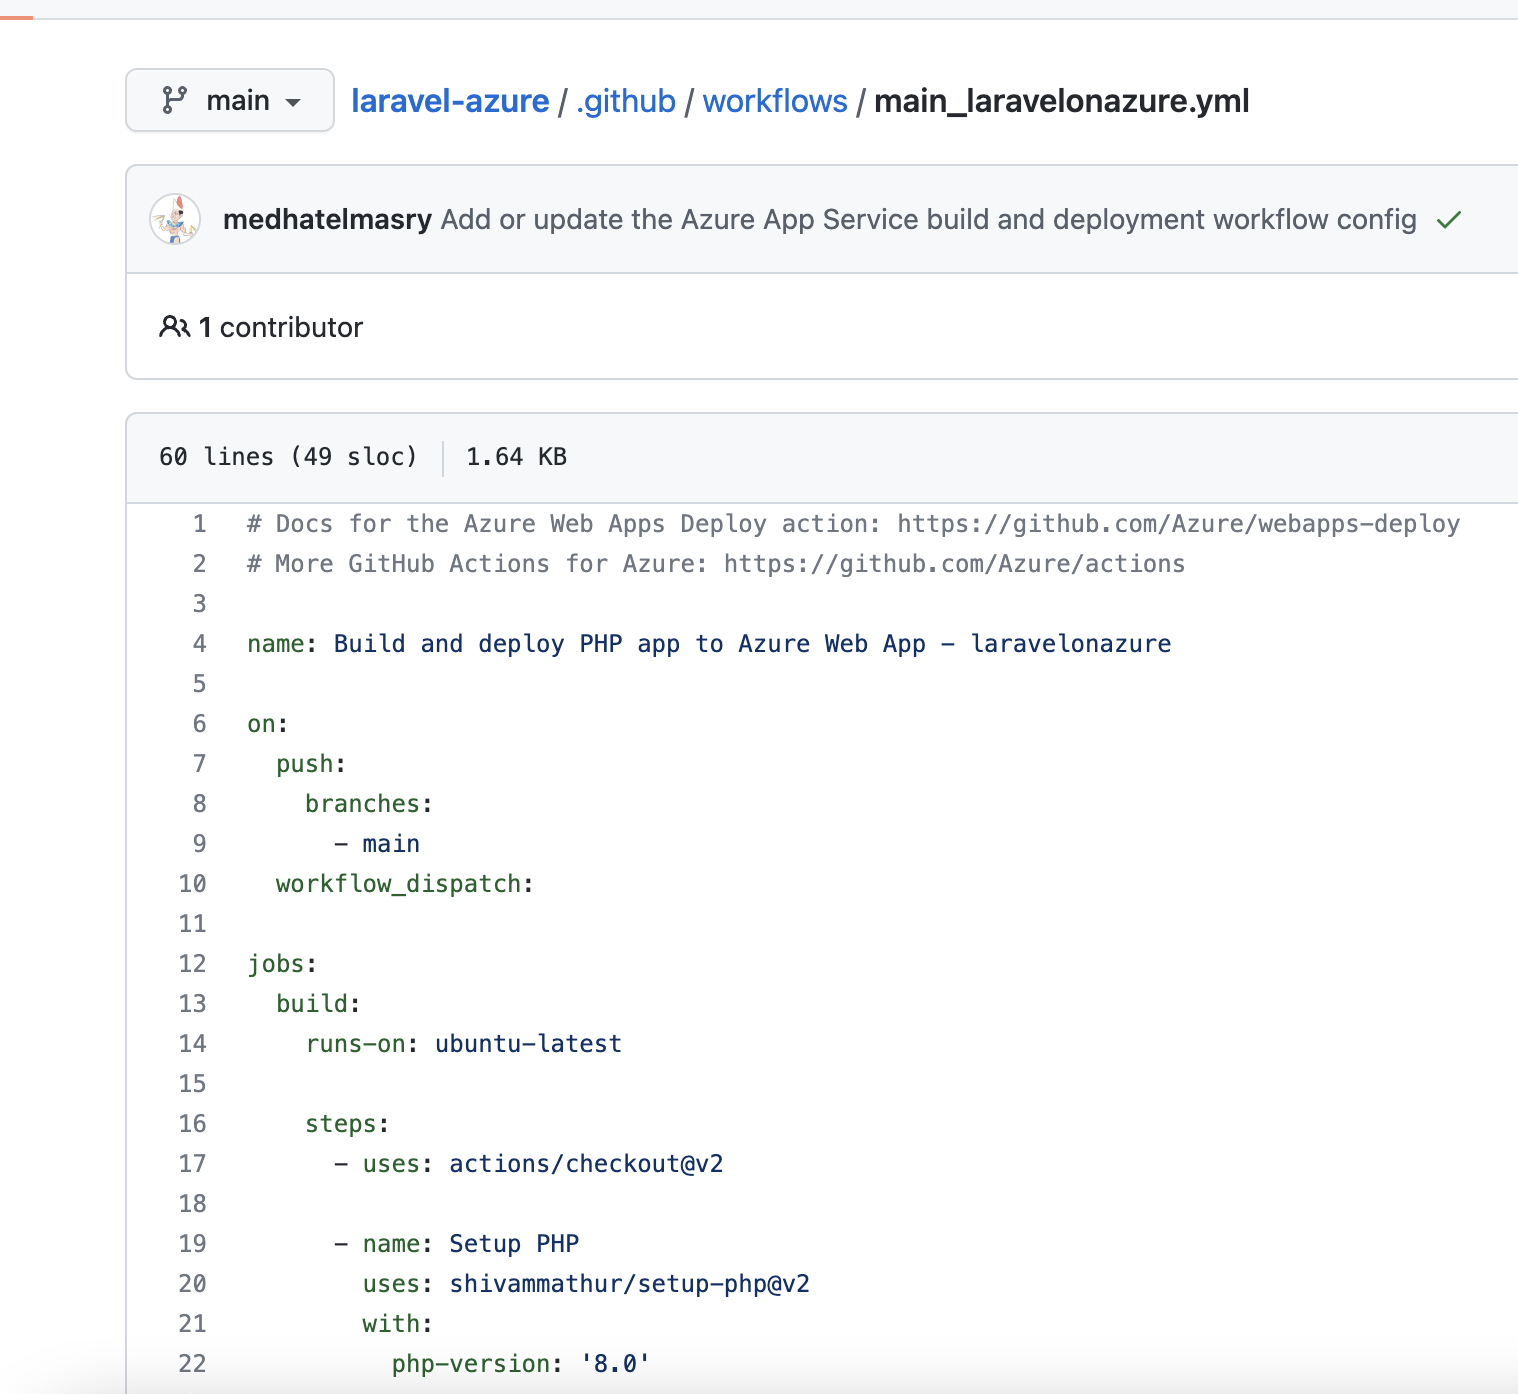Viewport: 1518px width, 1394px height.
Task: Select line number 21
Action: pyautogui.click(x=193, y=1324)
